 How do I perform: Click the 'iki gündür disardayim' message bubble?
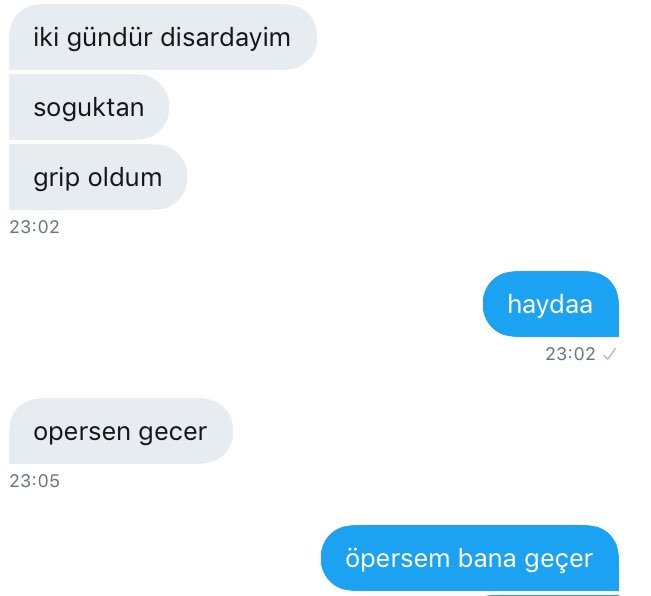pos(163,37)
